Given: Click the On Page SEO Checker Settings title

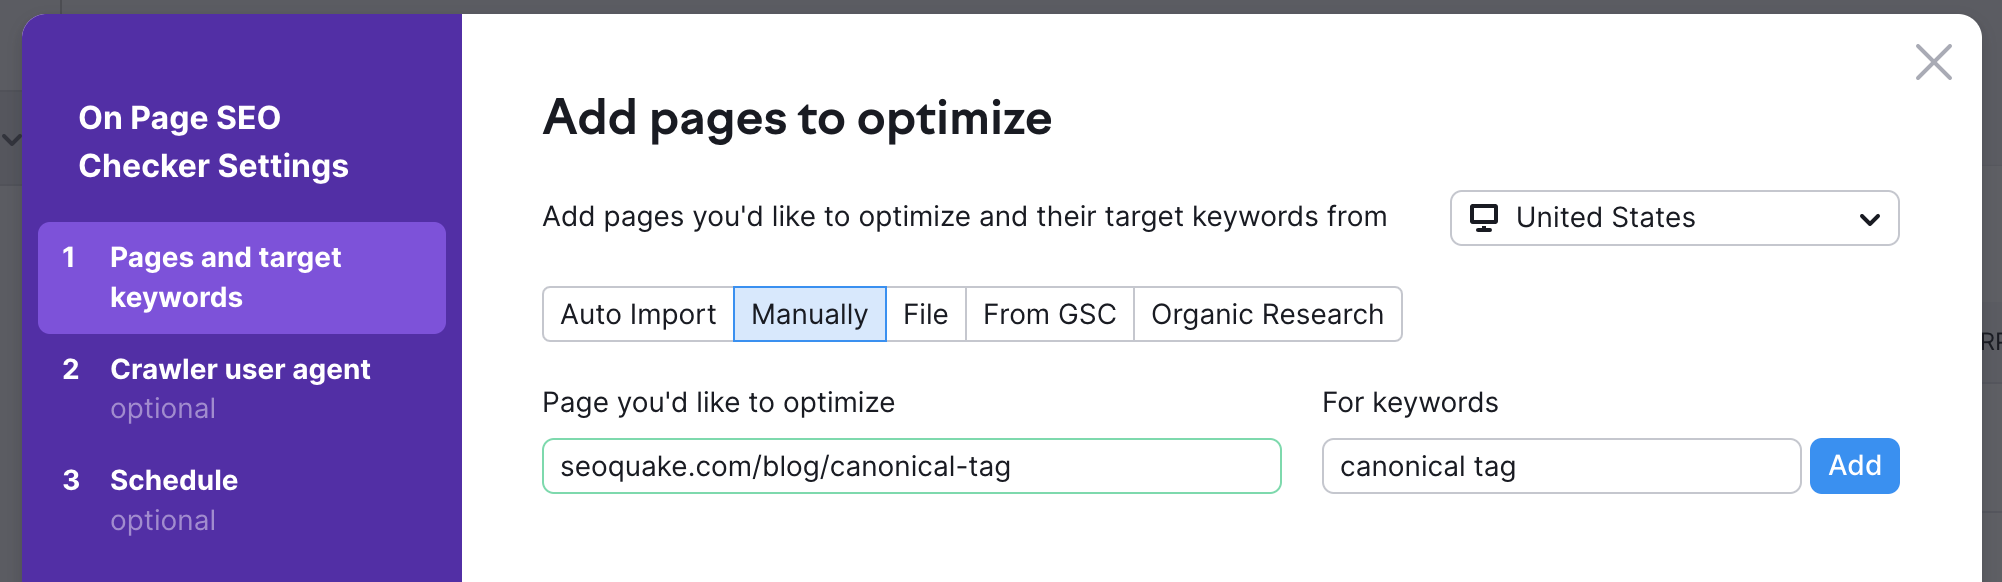Looking at the screenshot, I should 214,141.
